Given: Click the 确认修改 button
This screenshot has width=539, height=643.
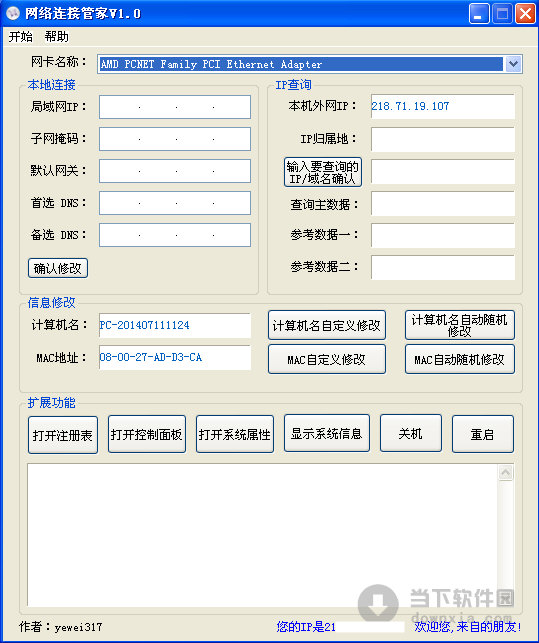Looking at the screenshot, I should [x=58, y=268].
